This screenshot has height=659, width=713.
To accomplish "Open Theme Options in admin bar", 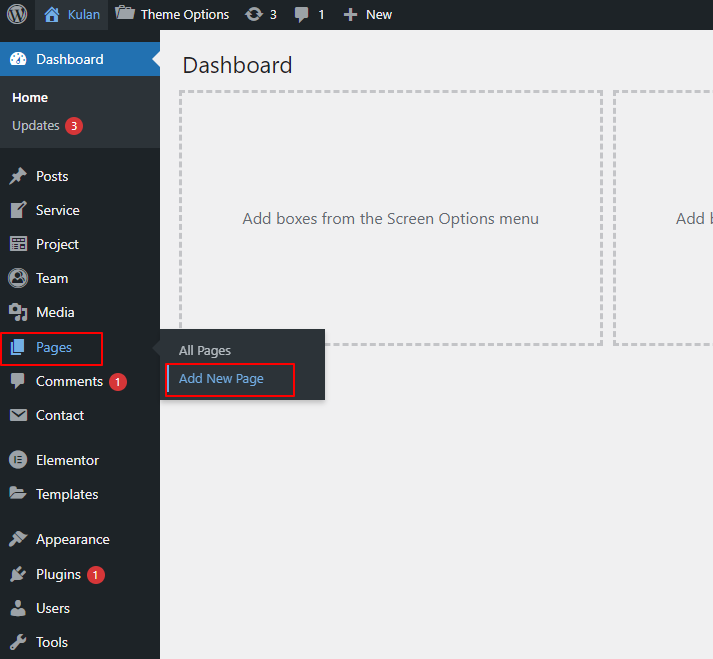I will pyautogui.click(x=185, y=15).
